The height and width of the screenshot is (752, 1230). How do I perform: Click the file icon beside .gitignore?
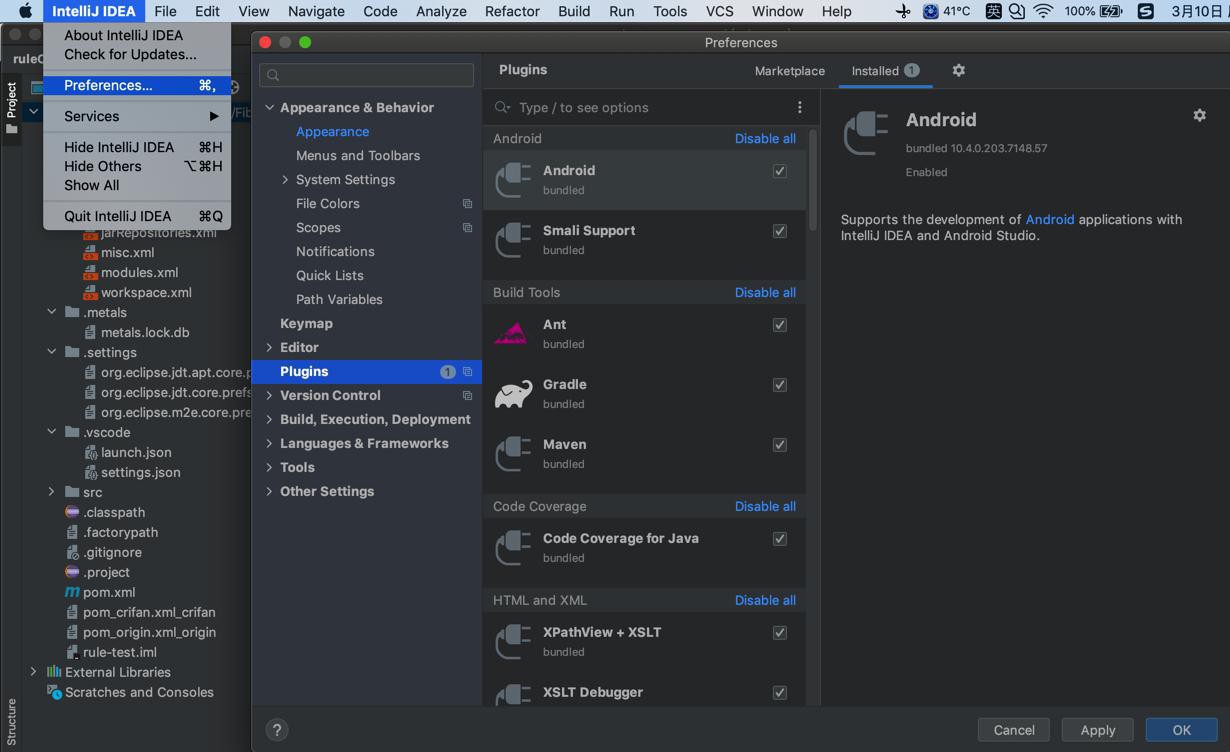[x=72, y=552]
